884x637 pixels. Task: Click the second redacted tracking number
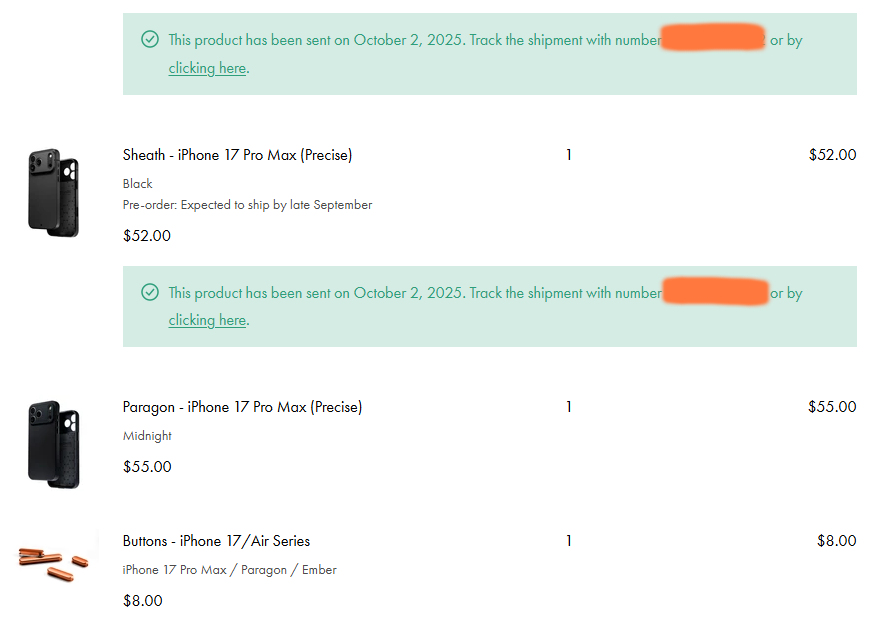coord(716,291)
